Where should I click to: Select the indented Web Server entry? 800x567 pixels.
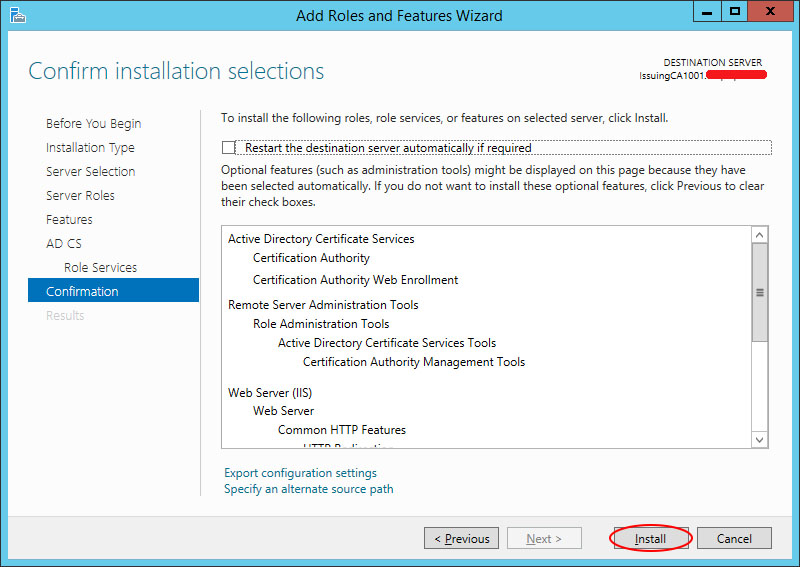point(283,411)
